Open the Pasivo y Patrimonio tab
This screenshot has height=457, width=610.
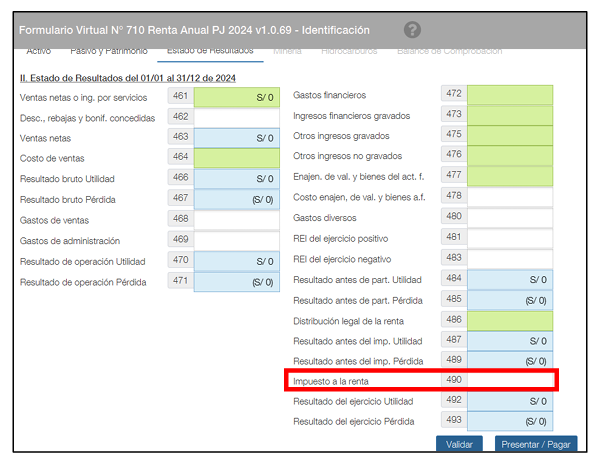[x=109, y=51]
